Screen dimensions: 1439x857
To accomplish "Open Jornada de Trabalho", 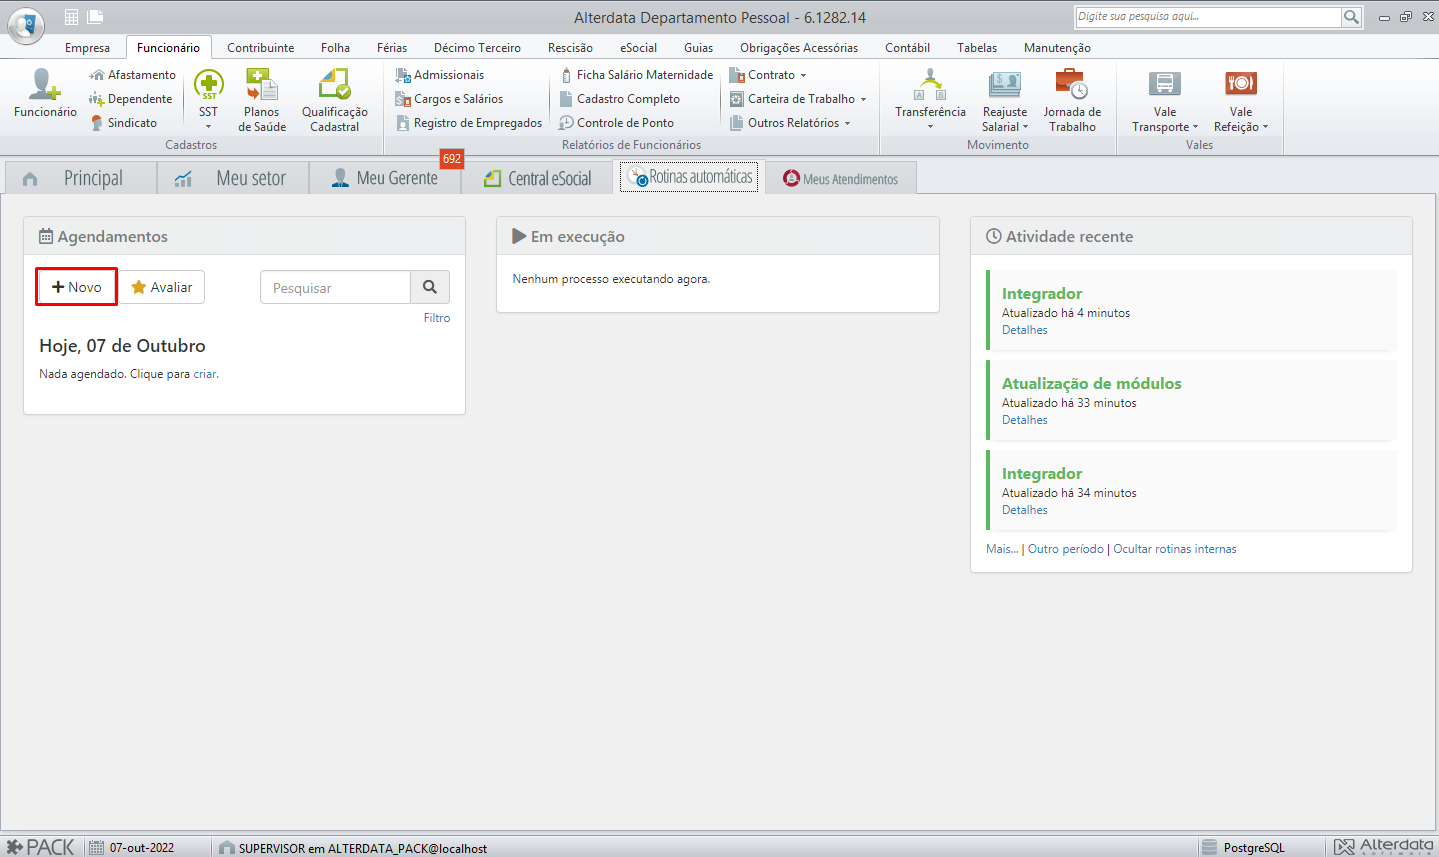I will click(1072, 100).
